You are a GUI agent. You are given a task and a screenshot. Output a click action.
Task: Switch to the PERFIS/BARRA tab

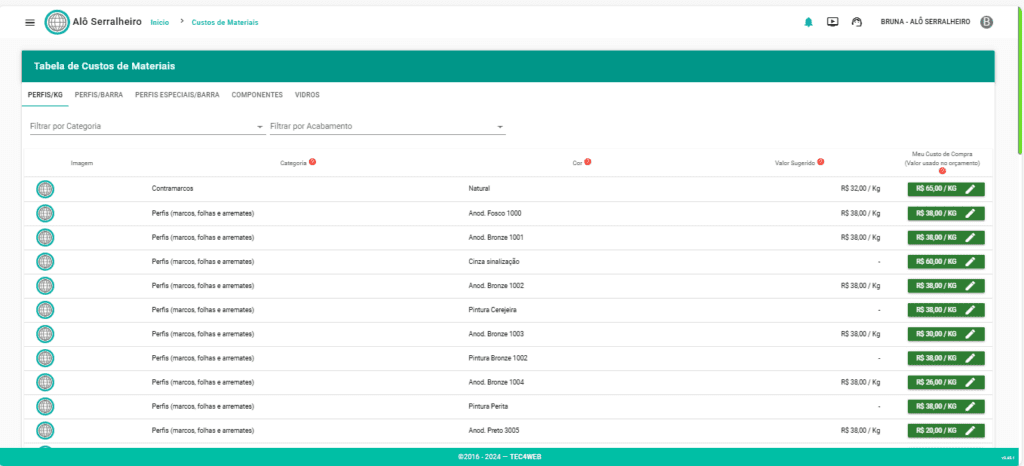point(98,95)
